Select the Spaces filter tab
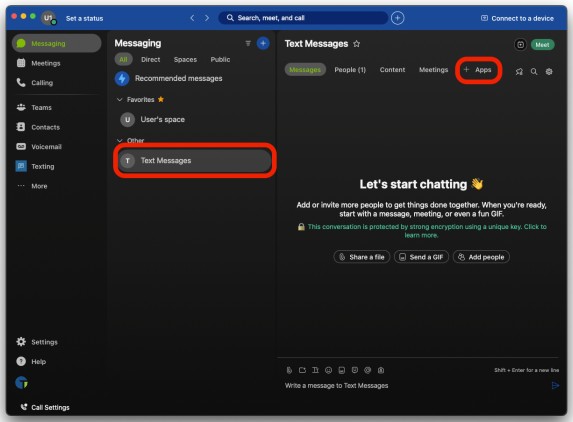Screen dimensions: 573x422 pos(185,60)
